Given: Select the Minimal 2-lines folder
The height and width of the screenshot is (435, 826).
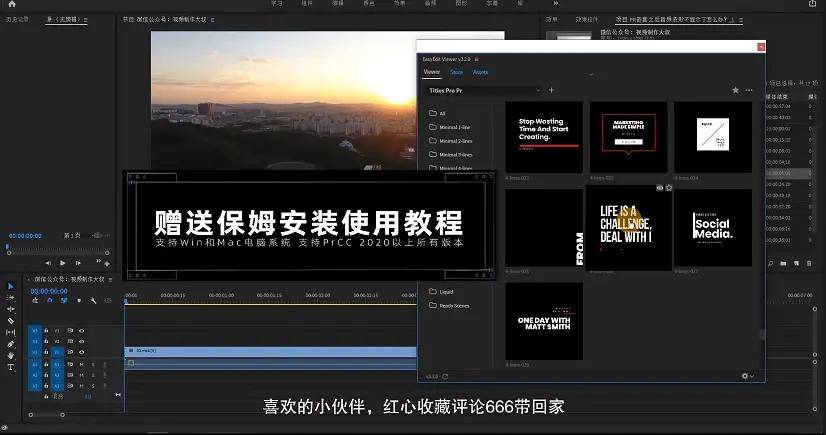Looking at the screenshot, I should tap(451, 141).
